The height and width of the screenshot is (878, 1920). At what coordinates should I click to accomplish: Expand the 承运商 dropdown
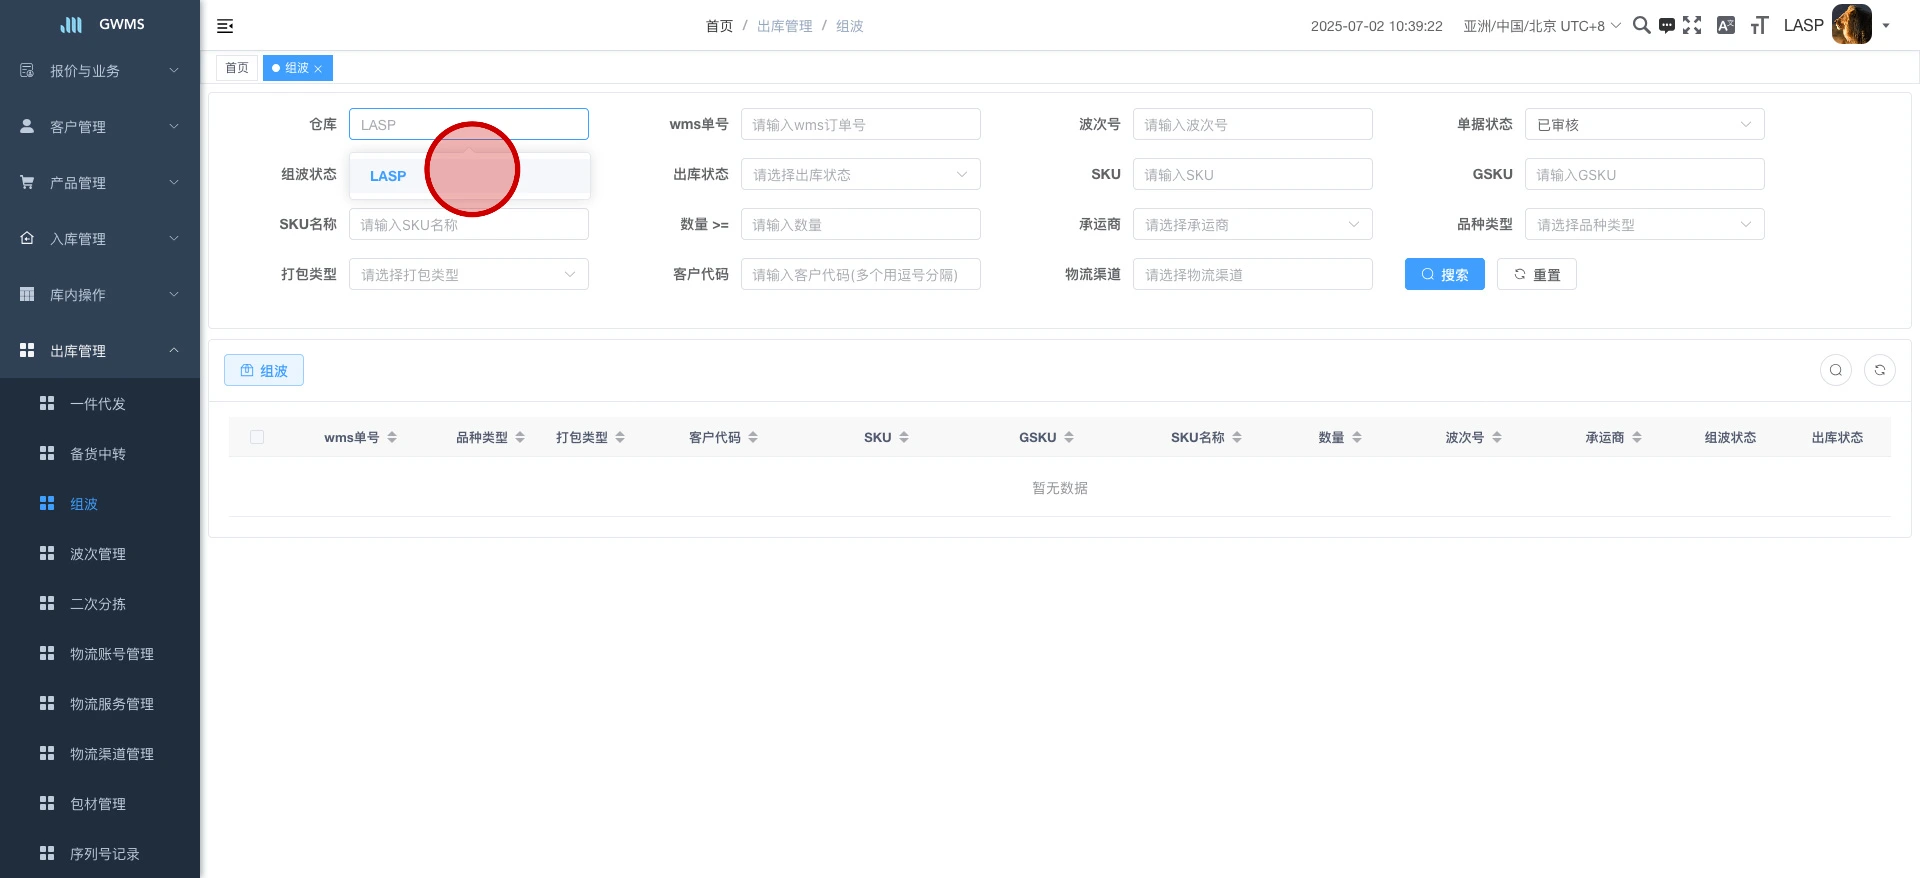1251,225
